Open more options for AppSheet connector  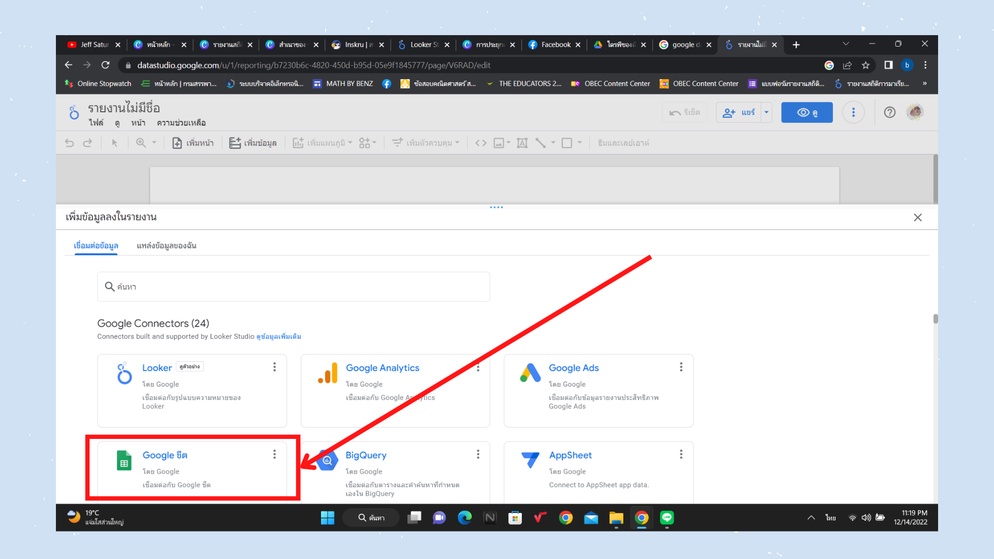(681, 454)
